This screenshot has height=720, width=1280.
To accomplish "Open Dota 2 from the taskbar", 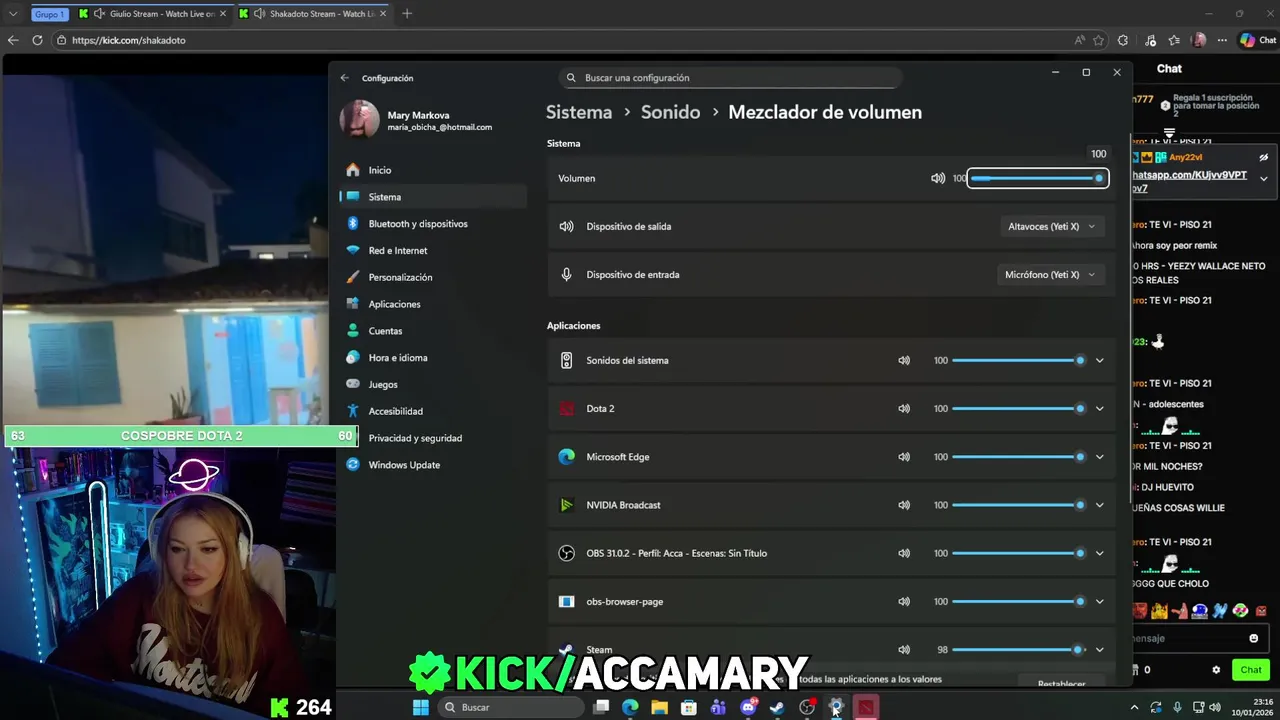I will point(865,707).
